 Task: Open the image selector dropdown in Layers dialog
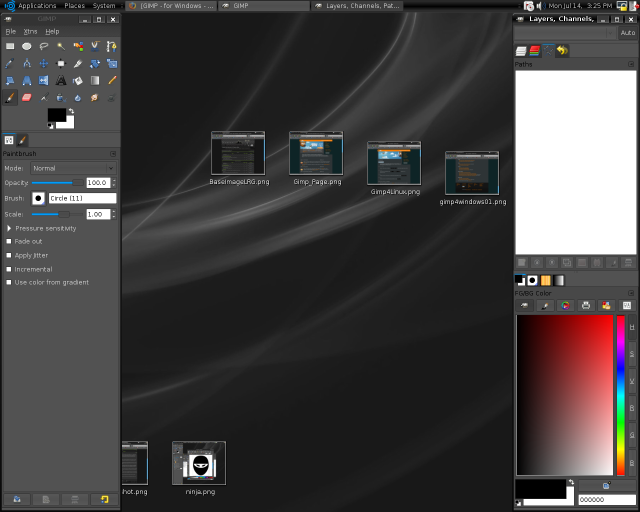pos(560,33)
